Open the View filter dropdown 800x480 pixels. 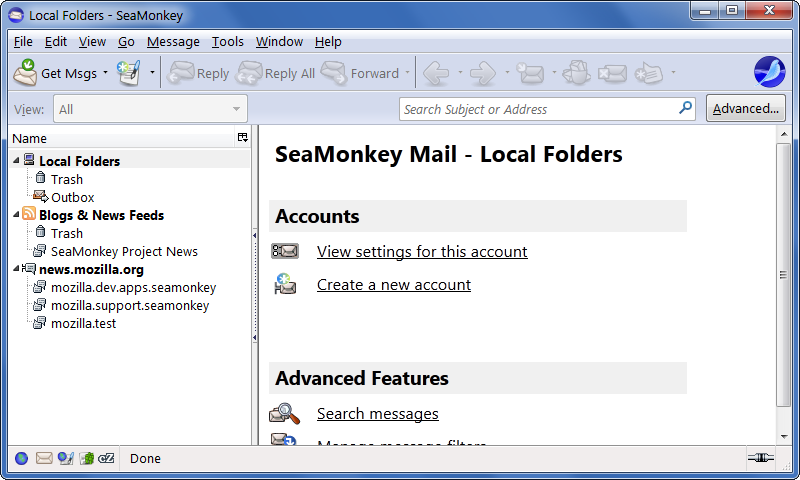coord(150,109)
